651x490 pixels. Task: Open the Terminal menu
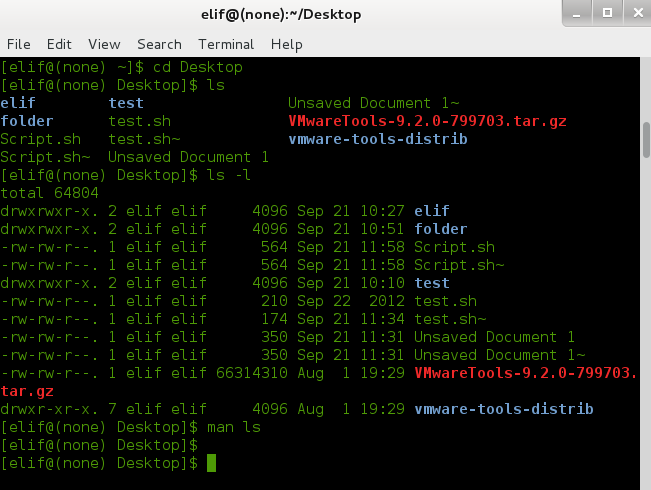tap(226, 44)
